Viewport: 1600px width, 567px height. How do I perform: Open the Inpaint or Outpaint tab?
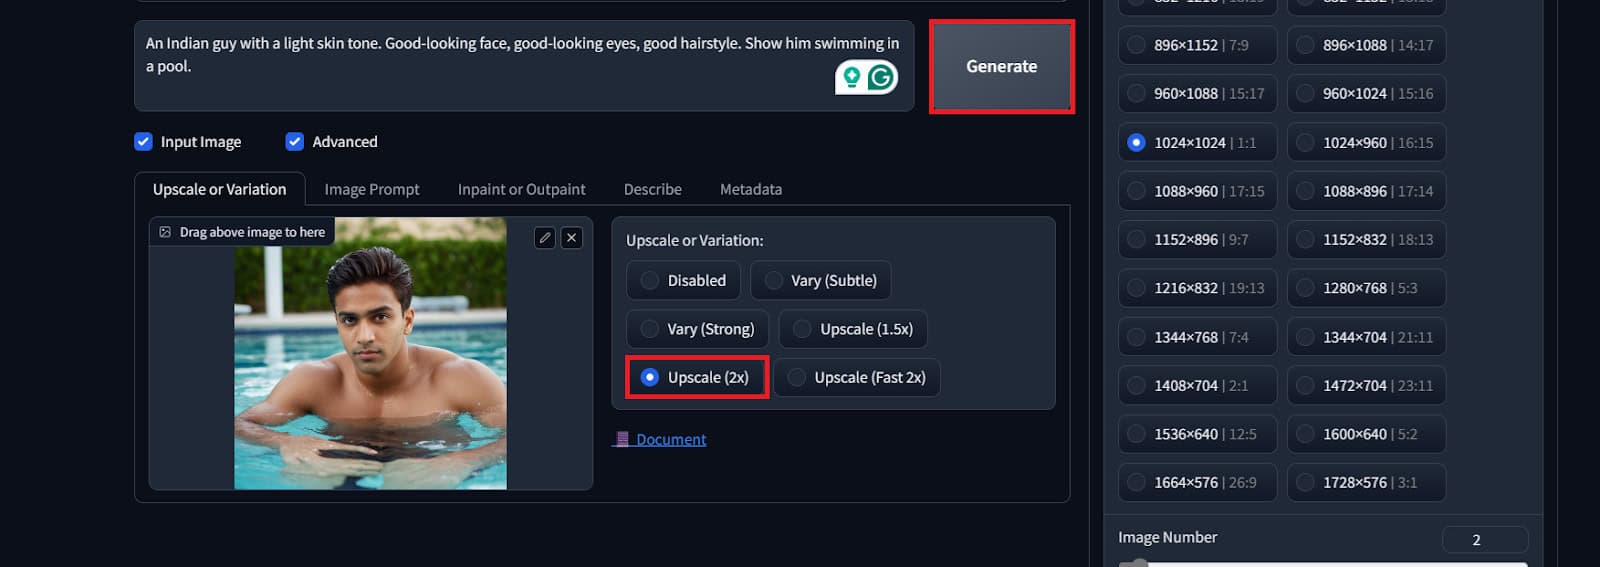point(521,189)
